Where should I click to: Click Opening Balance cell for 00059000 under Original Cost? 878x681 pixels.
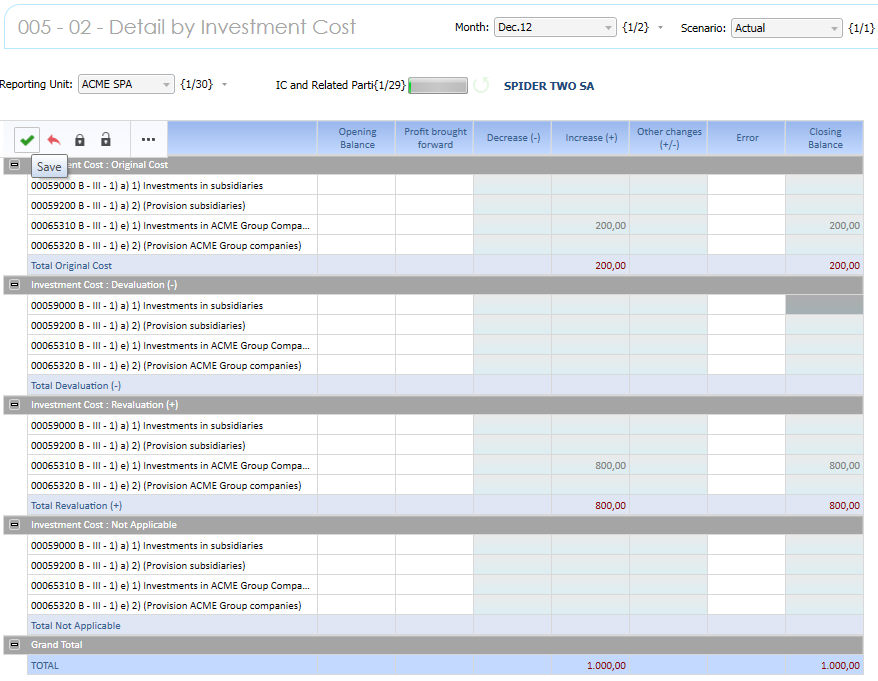(357, 185)
